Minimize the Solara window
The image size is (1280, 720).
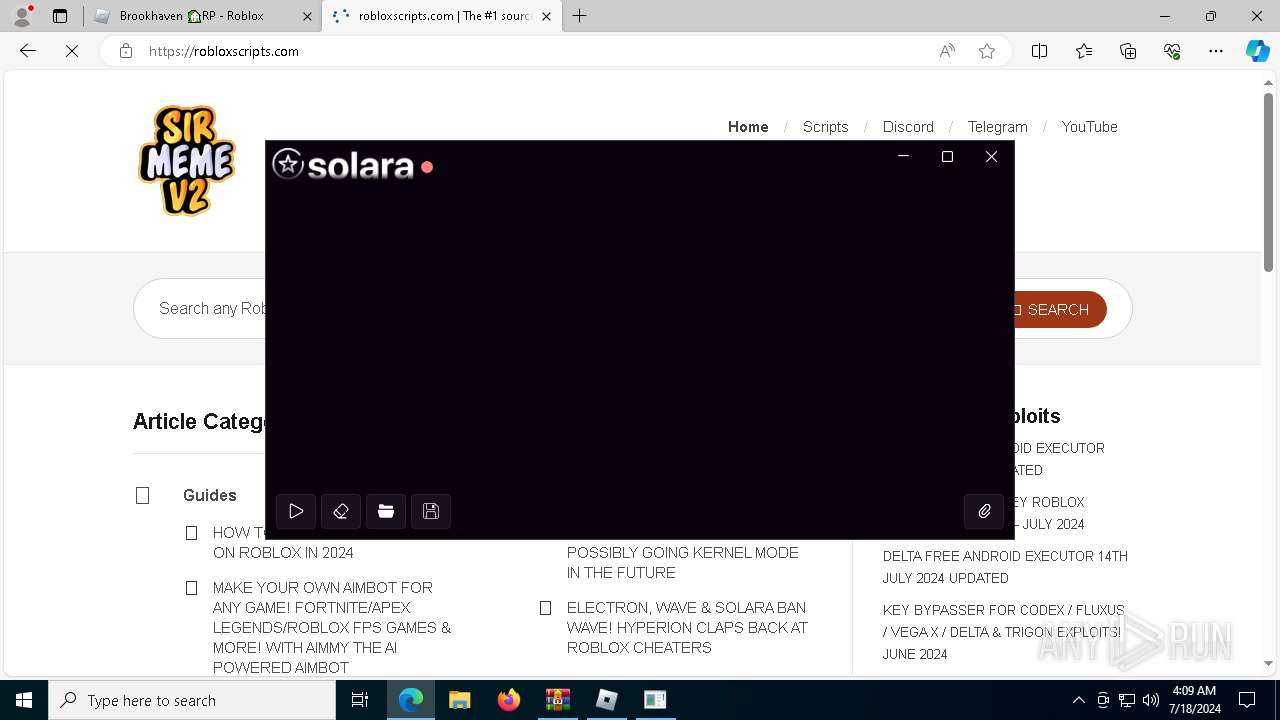903,156
